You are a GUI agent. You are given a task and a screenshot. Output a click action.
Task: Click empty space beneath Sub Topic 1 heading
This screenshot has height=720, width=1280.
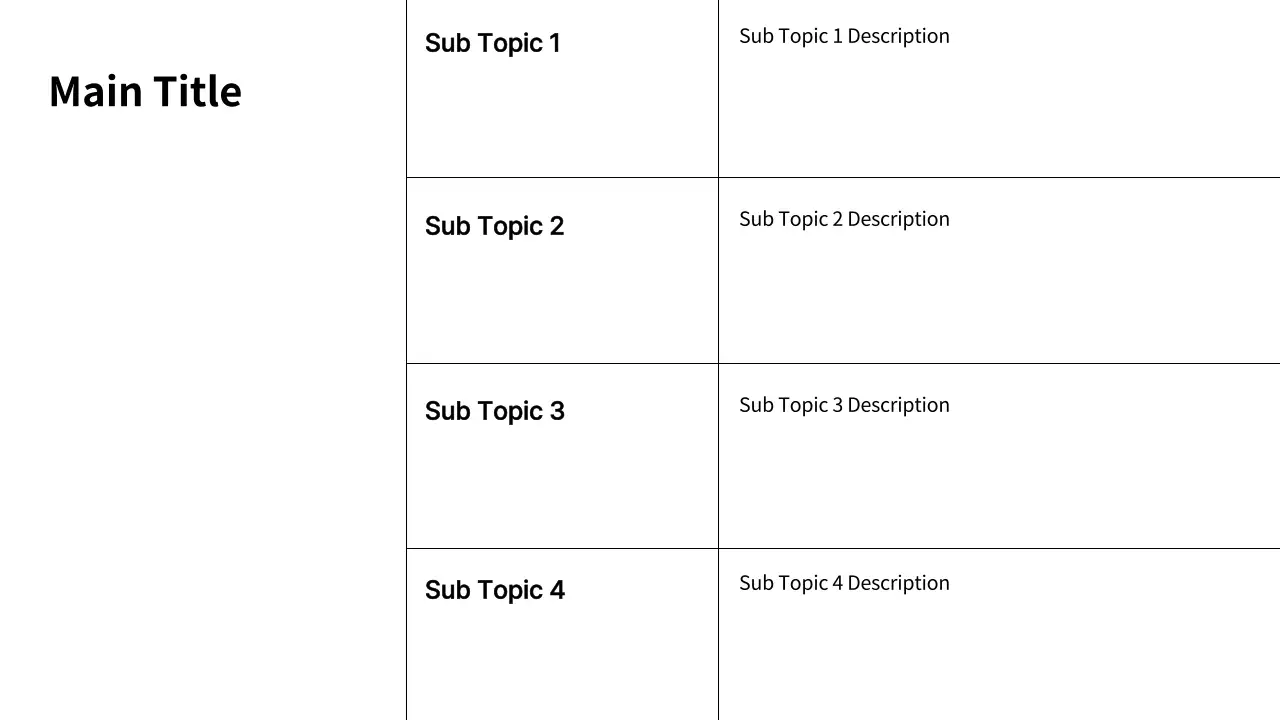point(560,120)
